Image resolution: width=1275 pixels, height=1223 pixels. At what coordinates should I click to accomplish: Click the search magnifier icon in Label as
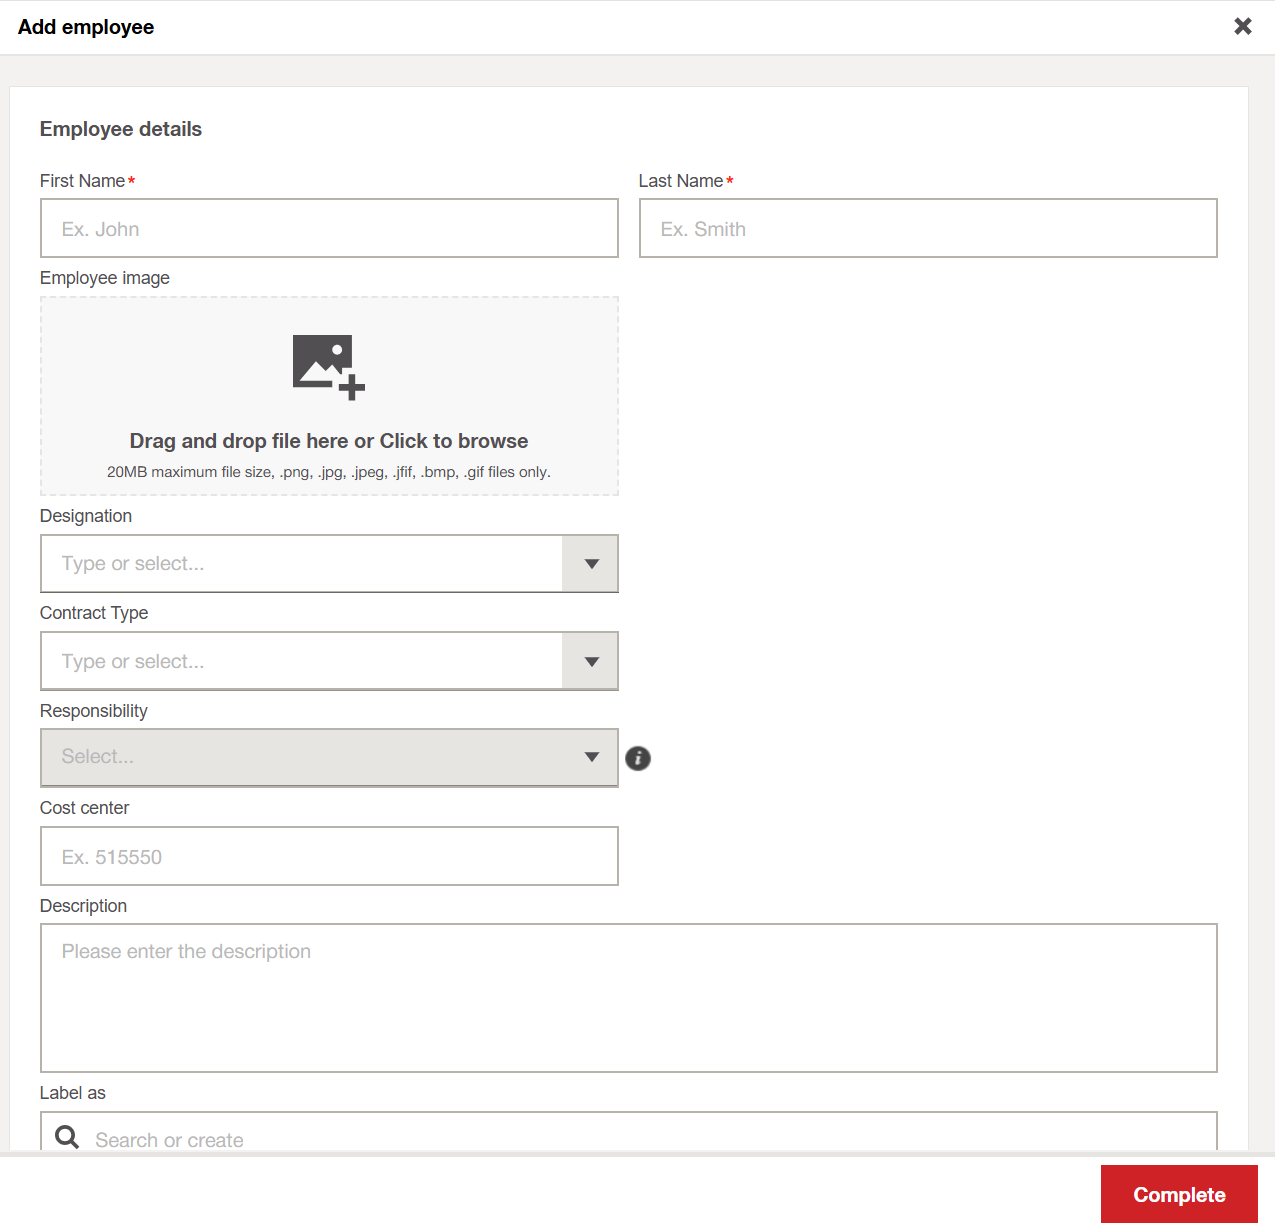[x=67, y=1137]
